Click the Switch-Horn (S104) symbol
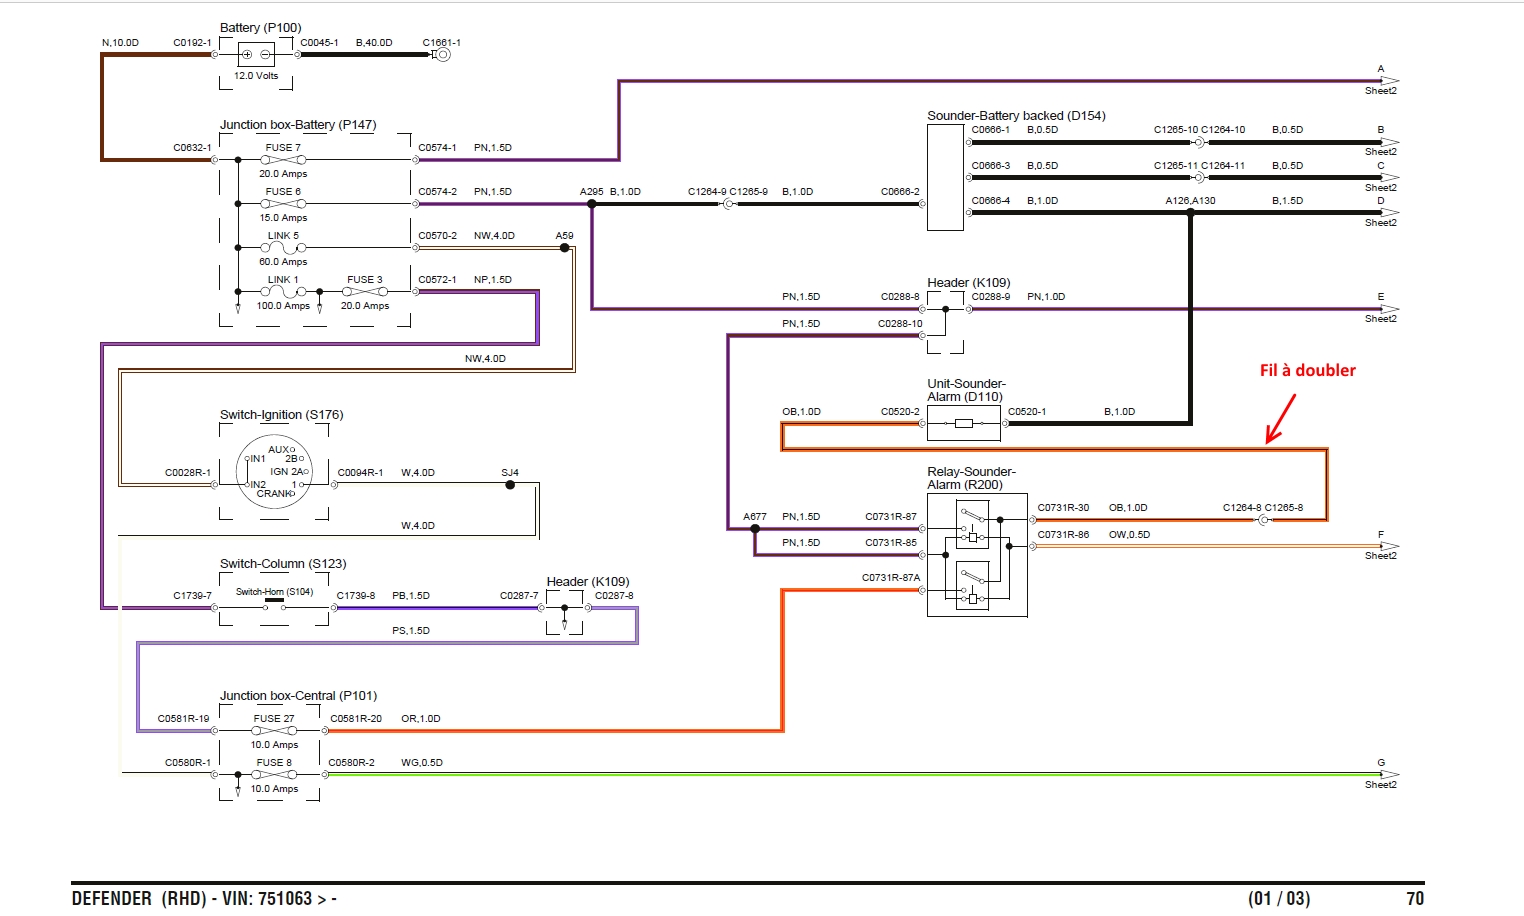This screenshot has height=916, width=1524. [274, 600]
